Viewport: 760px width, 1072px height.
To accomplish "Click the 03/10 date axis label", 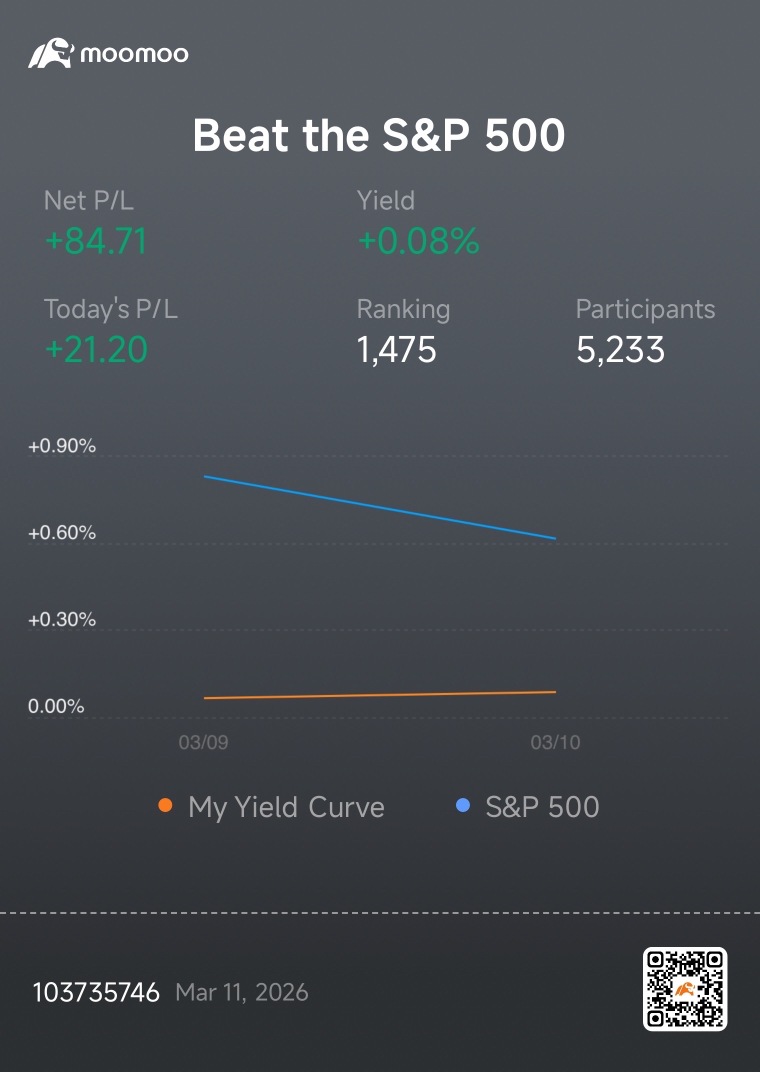I will click(x=555, y=742).
